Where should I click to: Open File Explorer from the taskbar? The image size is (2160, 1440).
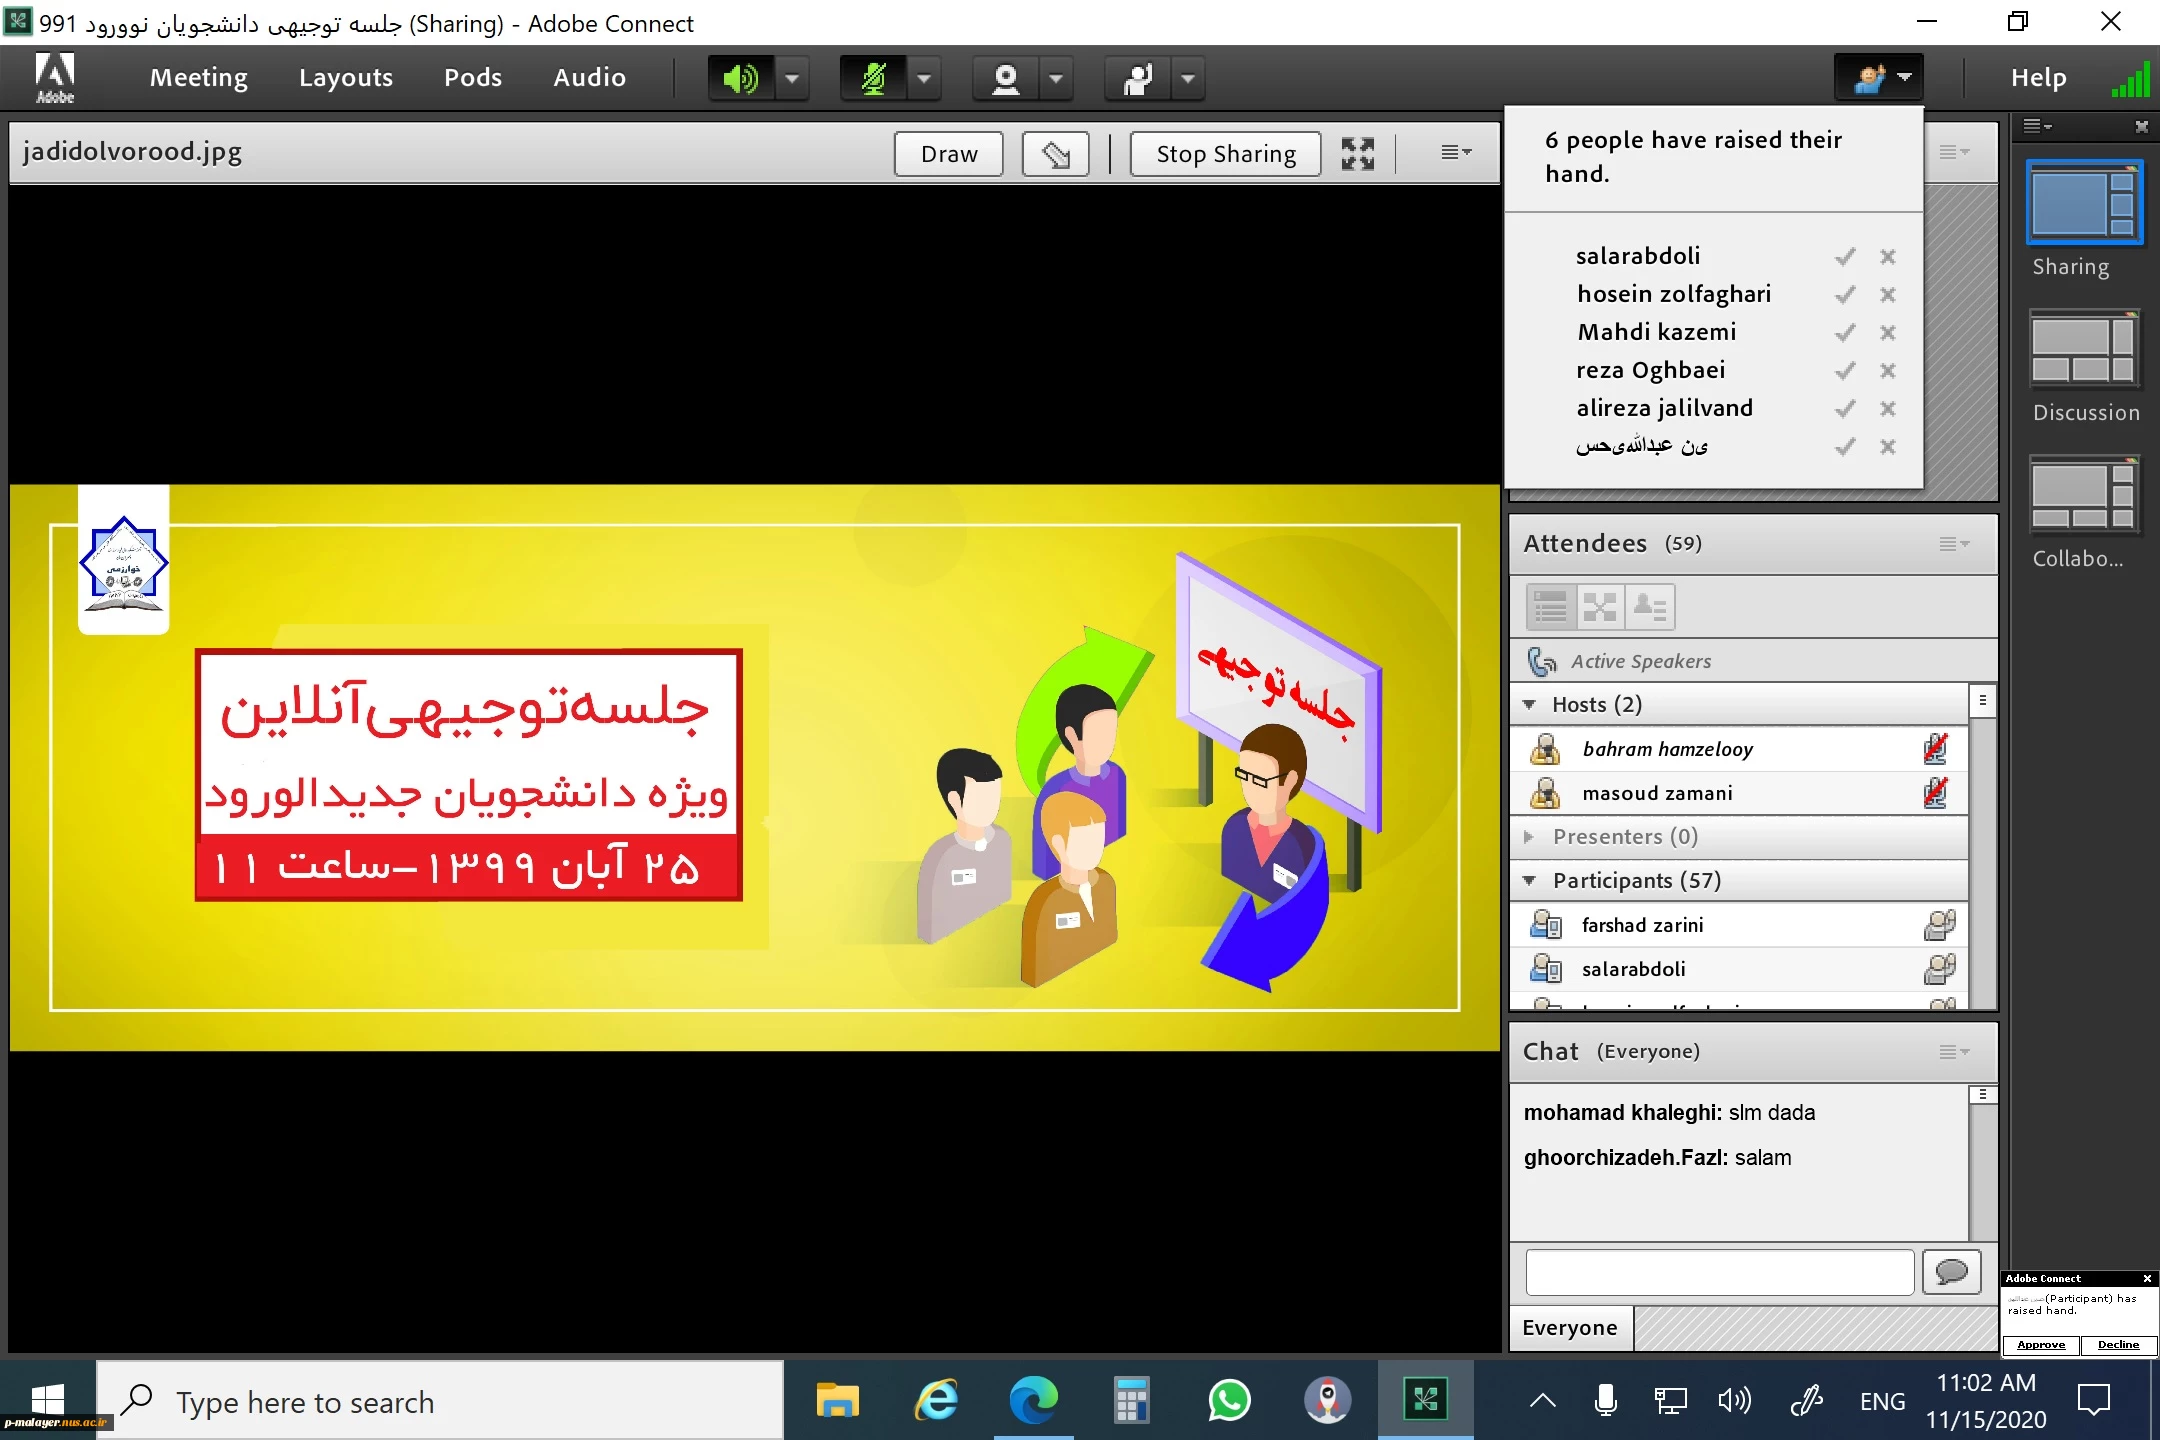click(x=837, y=1400)
